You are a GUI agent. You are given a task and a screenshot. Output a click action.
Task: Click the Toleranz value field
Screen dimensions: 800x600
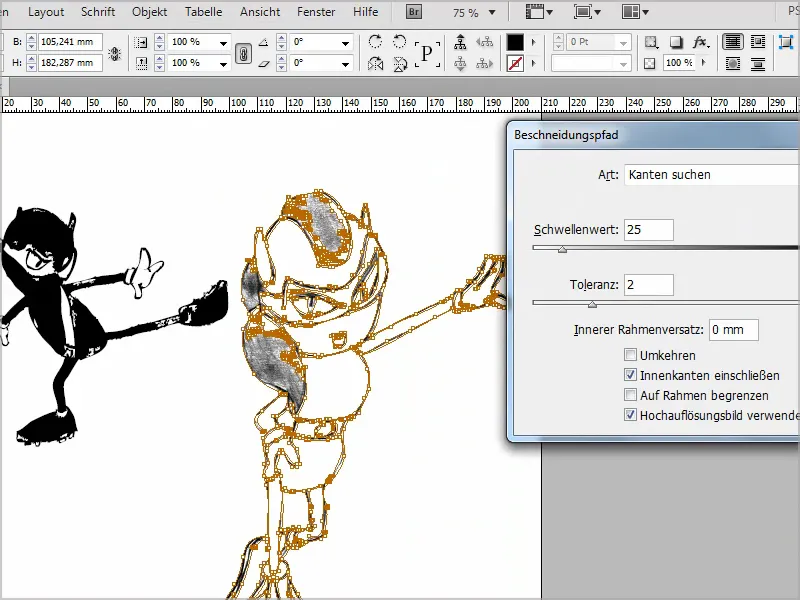click(x=649, y=285)
